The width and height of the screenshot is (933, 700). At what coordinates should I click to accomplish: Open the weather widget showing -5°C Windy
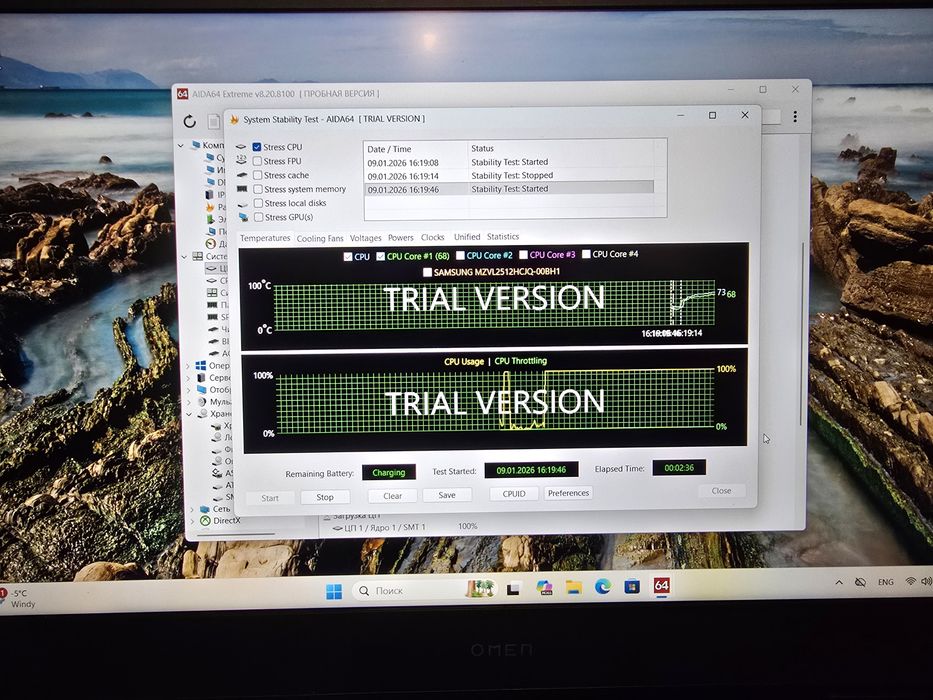click(18, 598)
